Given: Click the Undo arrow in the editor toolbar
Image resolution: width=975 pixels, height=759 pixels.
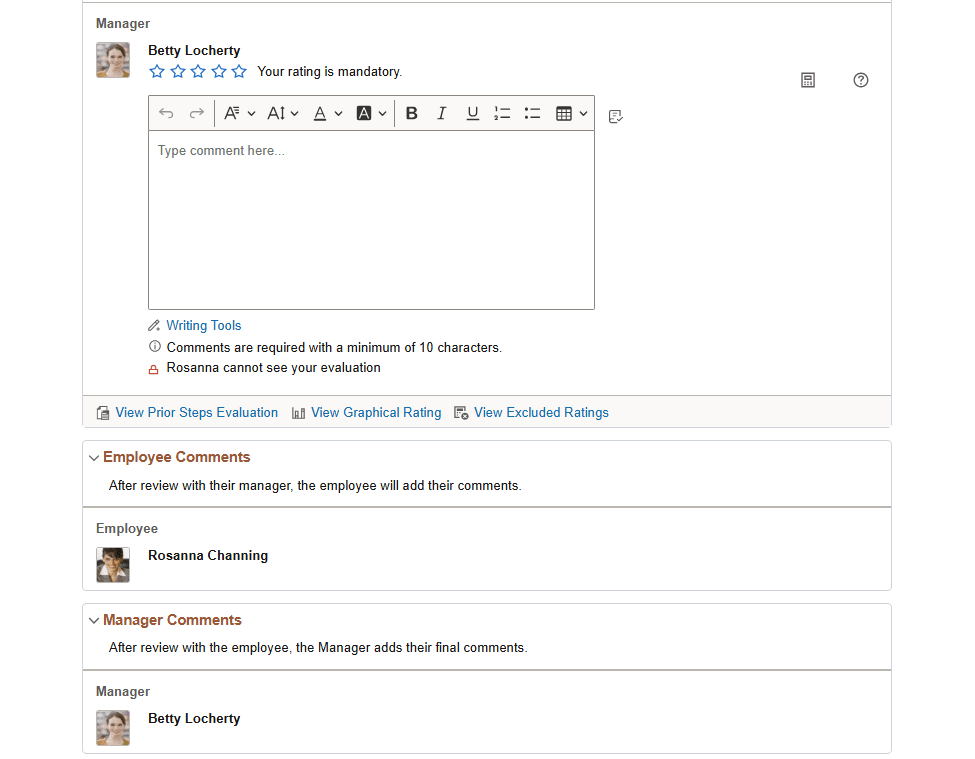Looking at the screenshot, I should point(166,113).
